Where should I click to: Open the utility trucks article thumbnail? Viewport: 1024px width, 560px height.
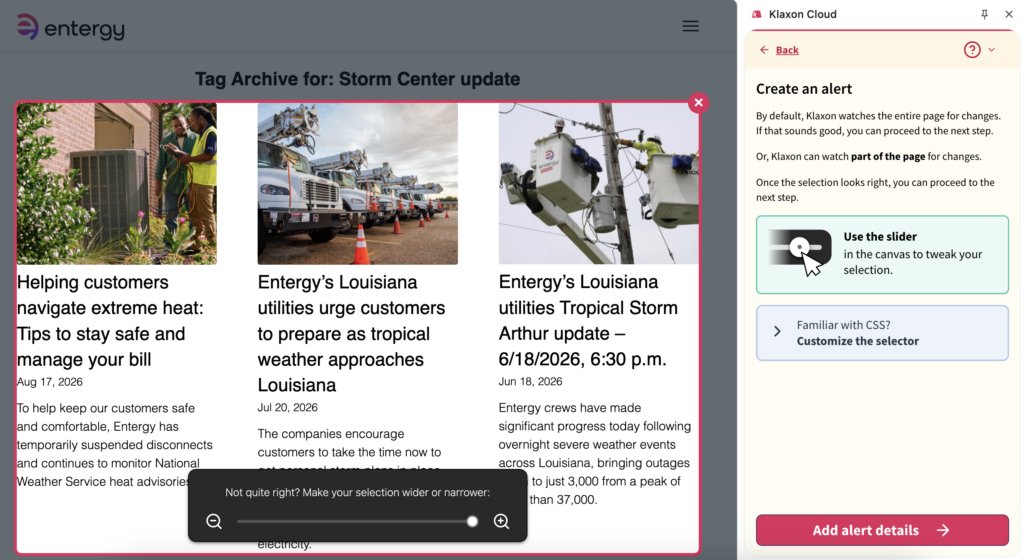pyautogui.click(x=357, y=183)
